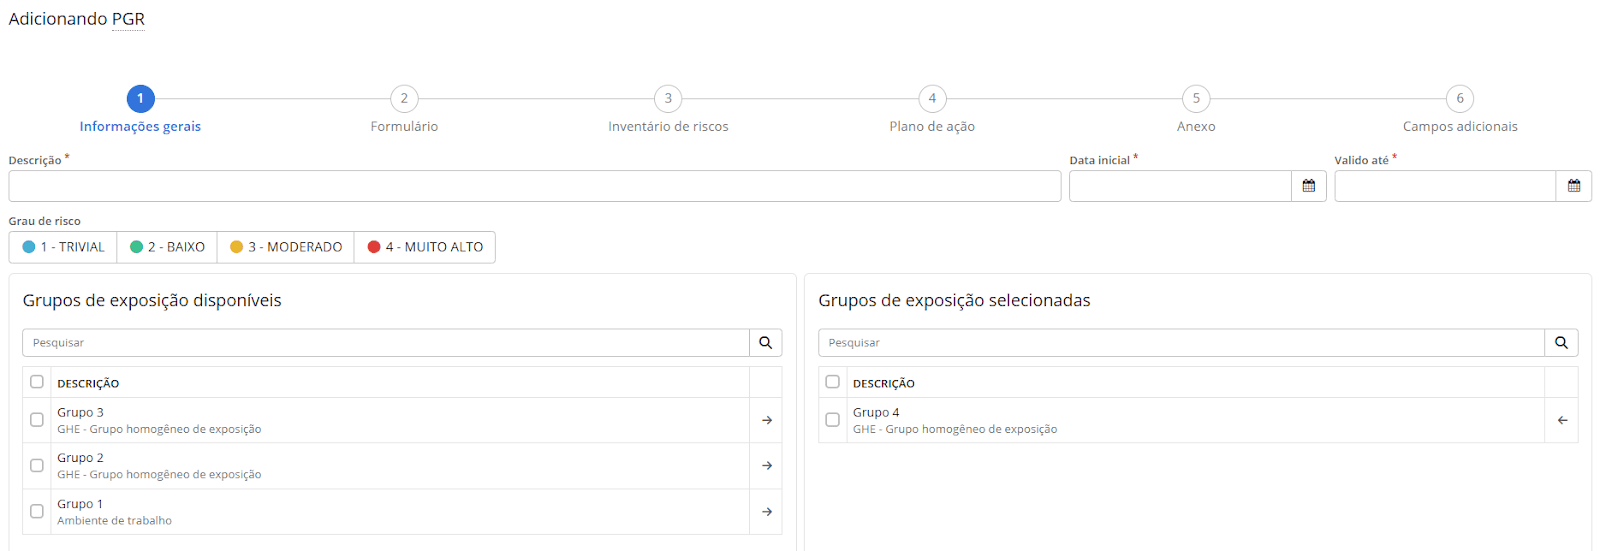Click DESCRIÇÃO header in selected groups table
The image size is (1600, 551).
[x=884, y=384]
